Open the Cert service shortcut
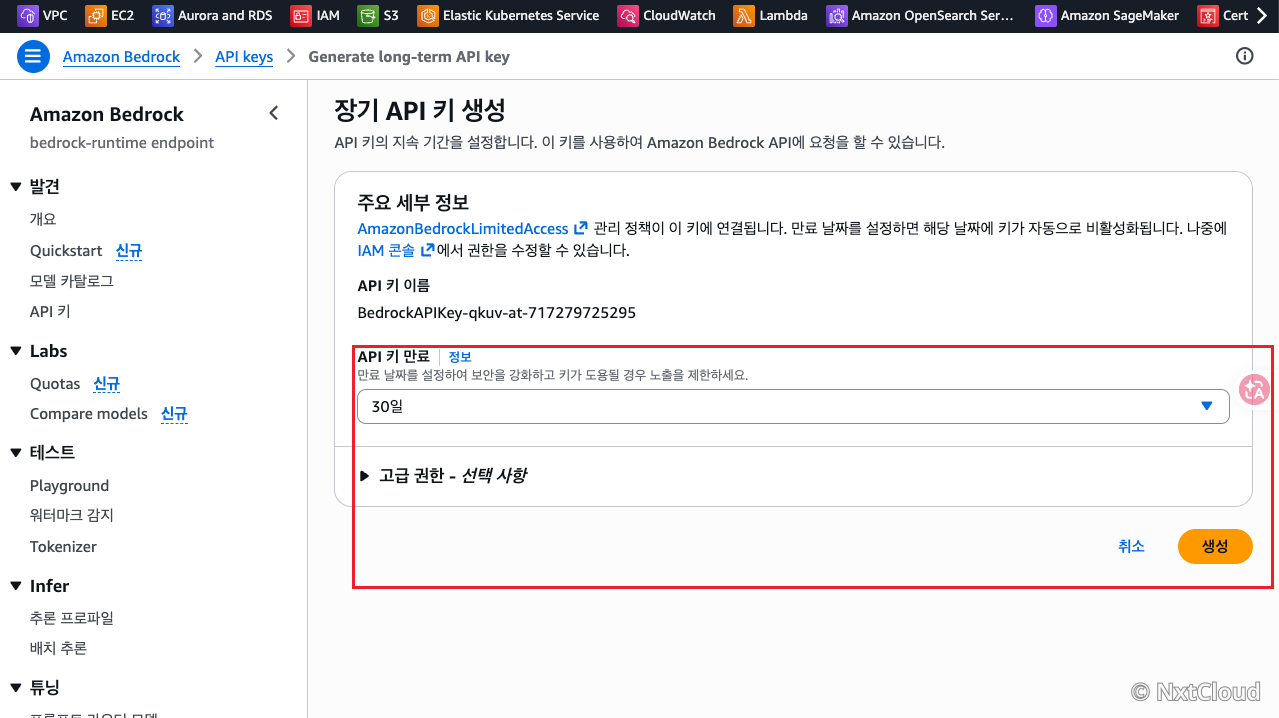Viewport: 1279px width, 718px height. (x=1222, y=15)
